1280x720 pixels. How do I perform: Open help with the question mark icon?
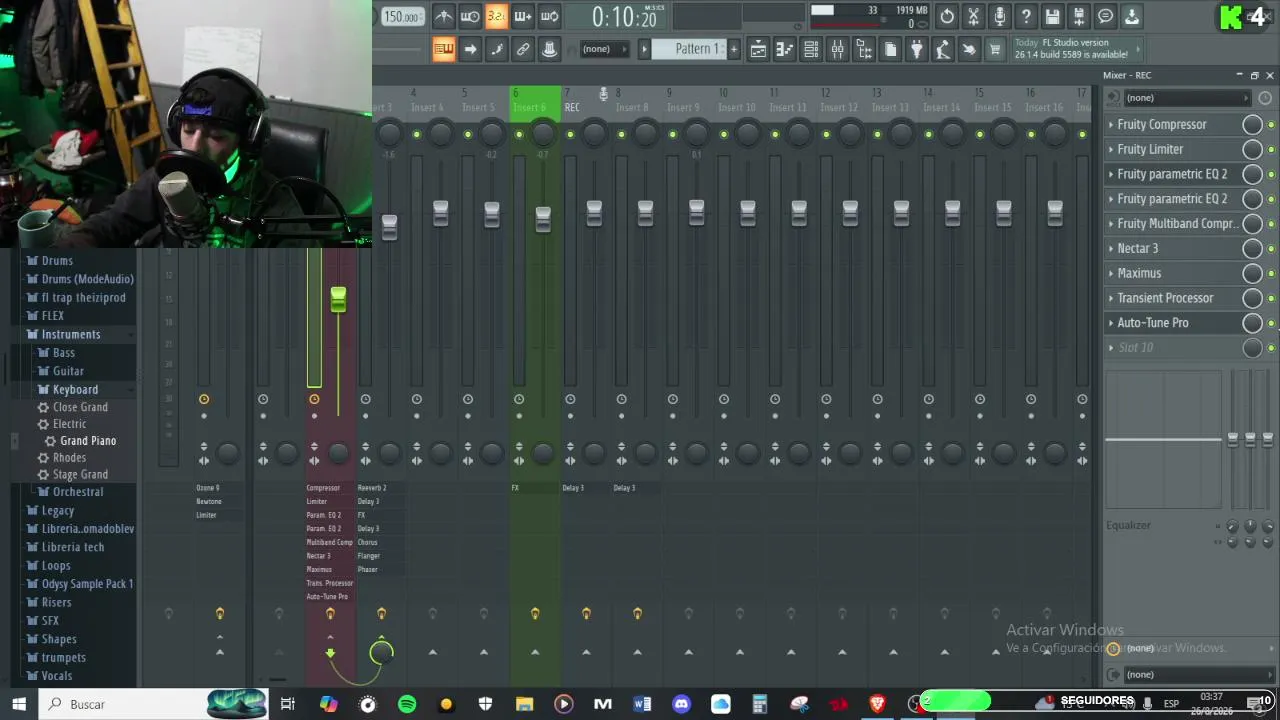coord(1026,16)
